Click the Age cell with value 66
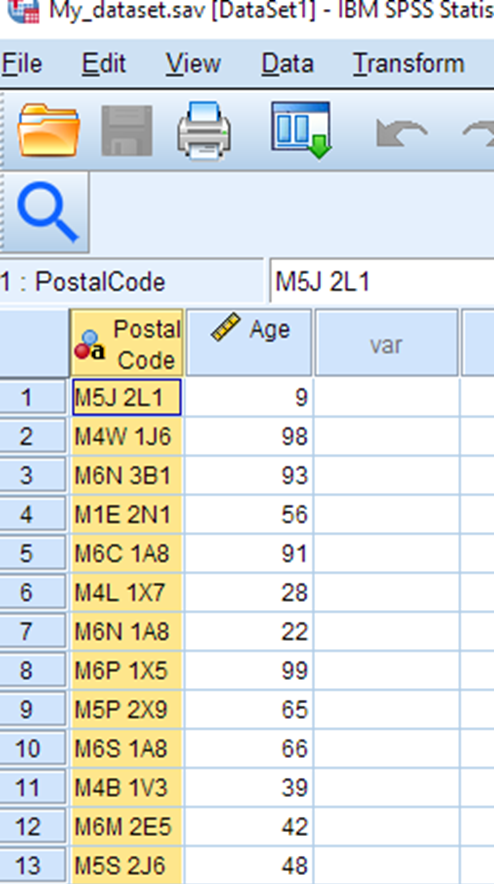494x884 pixels. tap(249, 748)
